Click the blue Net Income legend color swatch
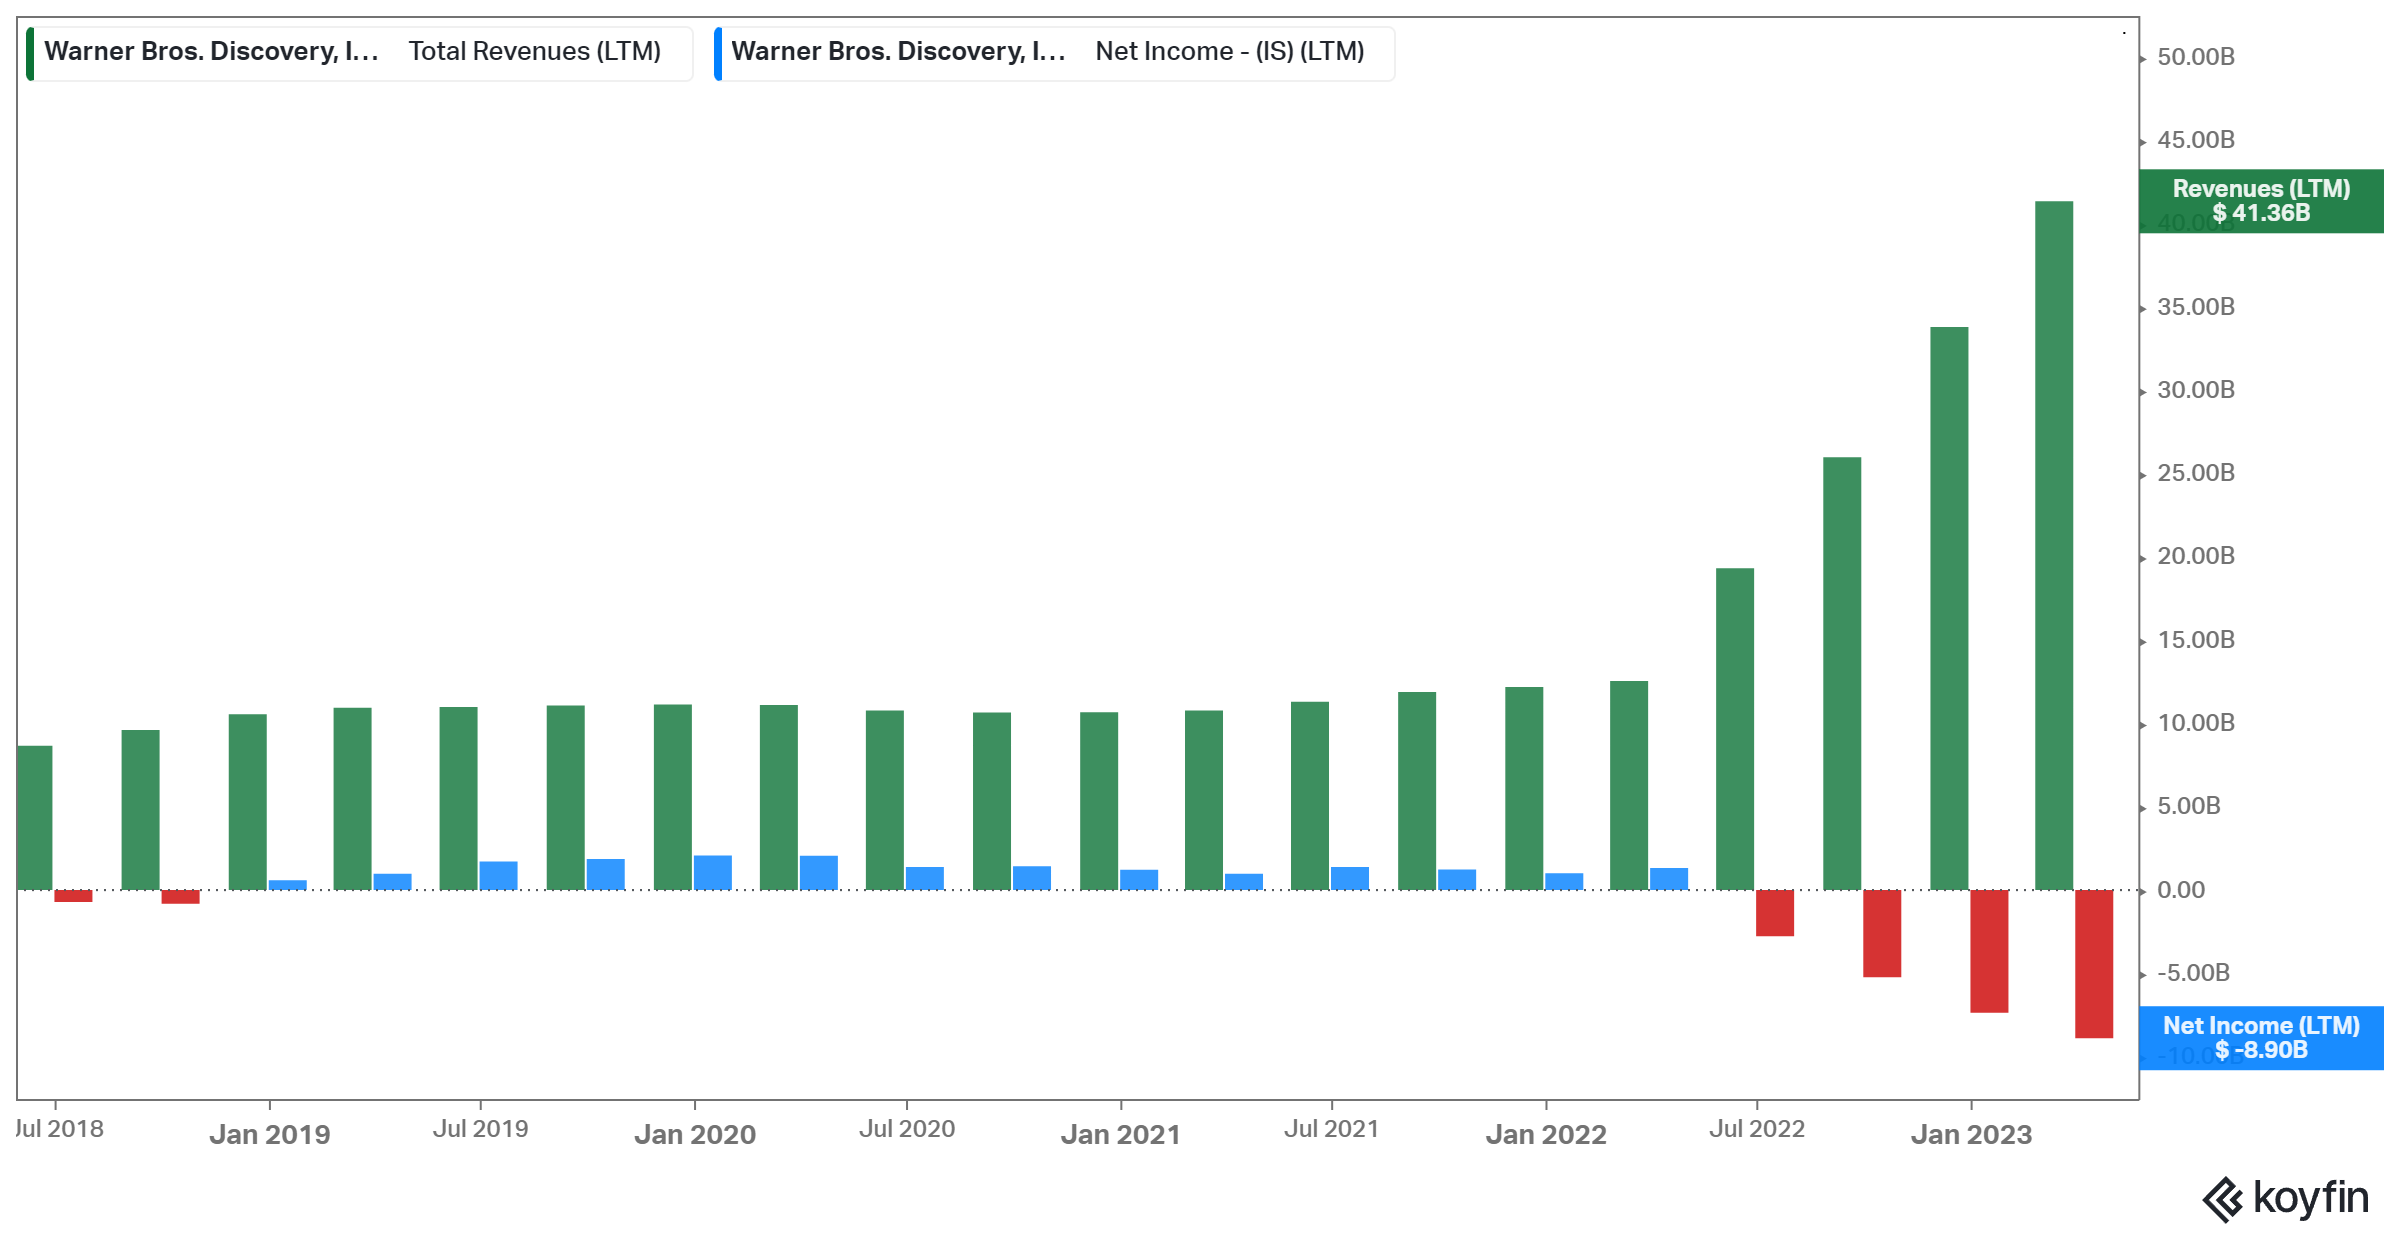 tap(718, 54)
